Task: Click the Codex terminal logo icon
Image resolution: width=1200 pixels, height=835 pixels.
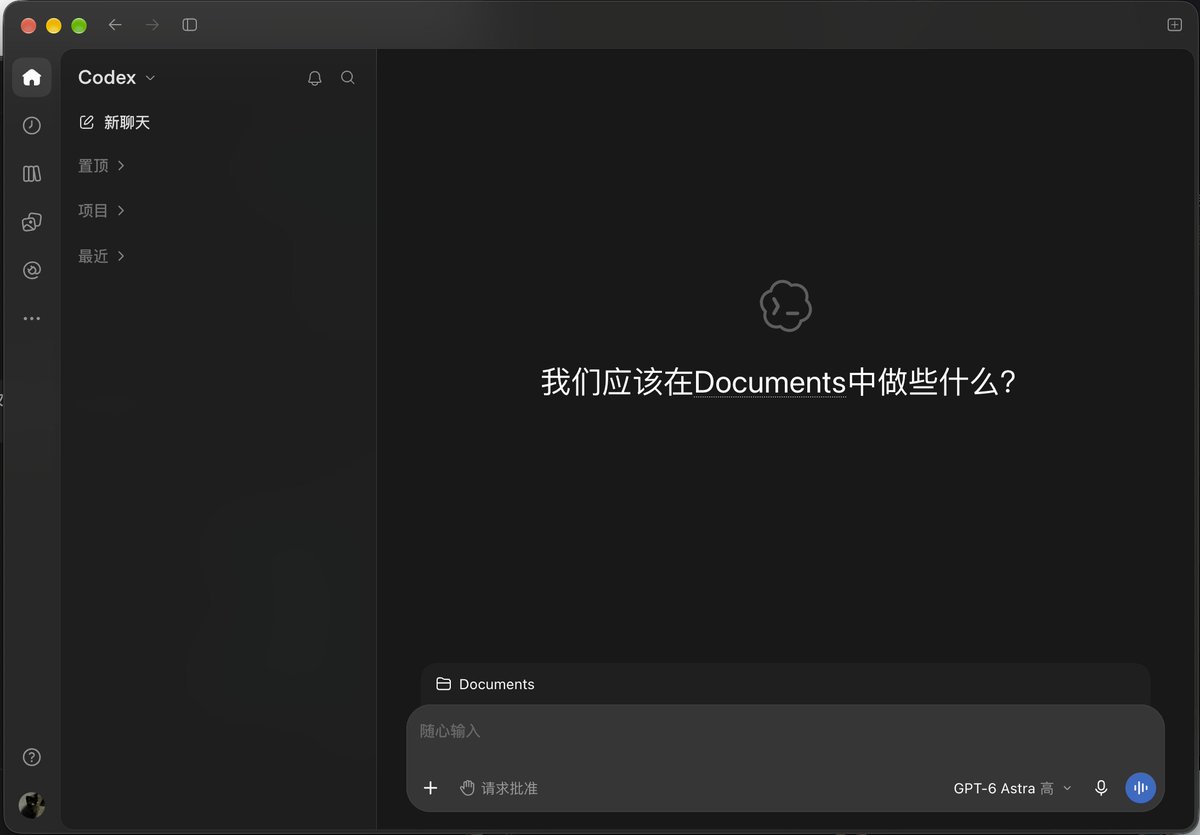Action: [786, 305]
